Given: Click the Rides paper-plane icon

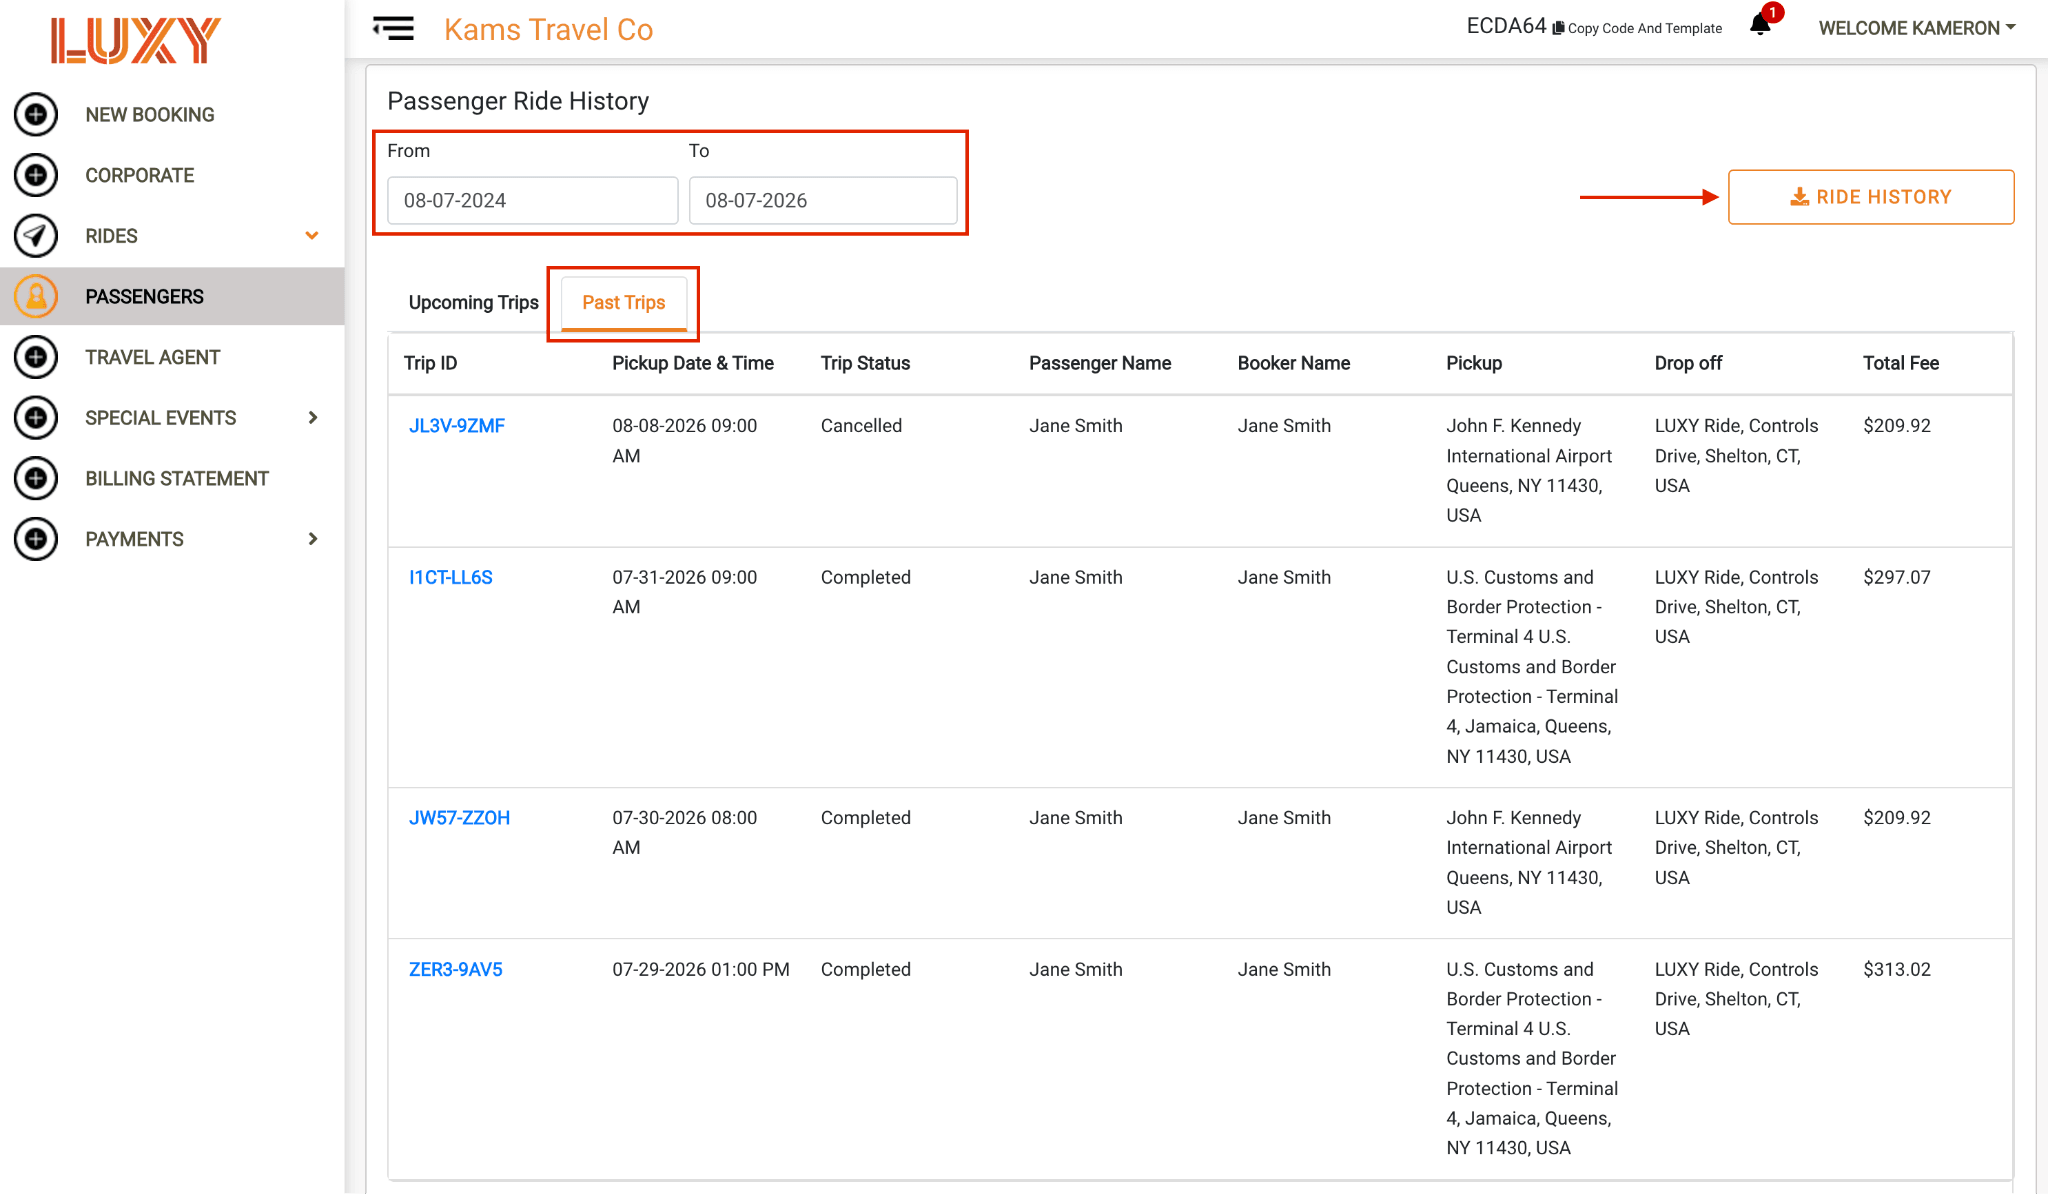Looking at the screenshot, I should point(36,236).
